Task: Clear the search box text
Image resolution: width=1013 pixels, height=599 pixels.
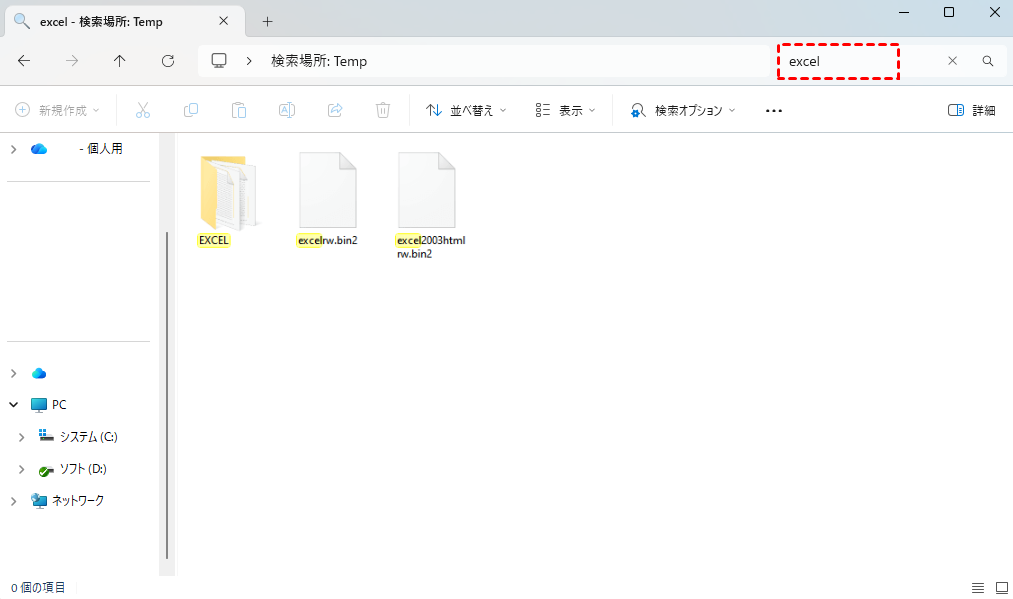Action: tap(952, 61)
